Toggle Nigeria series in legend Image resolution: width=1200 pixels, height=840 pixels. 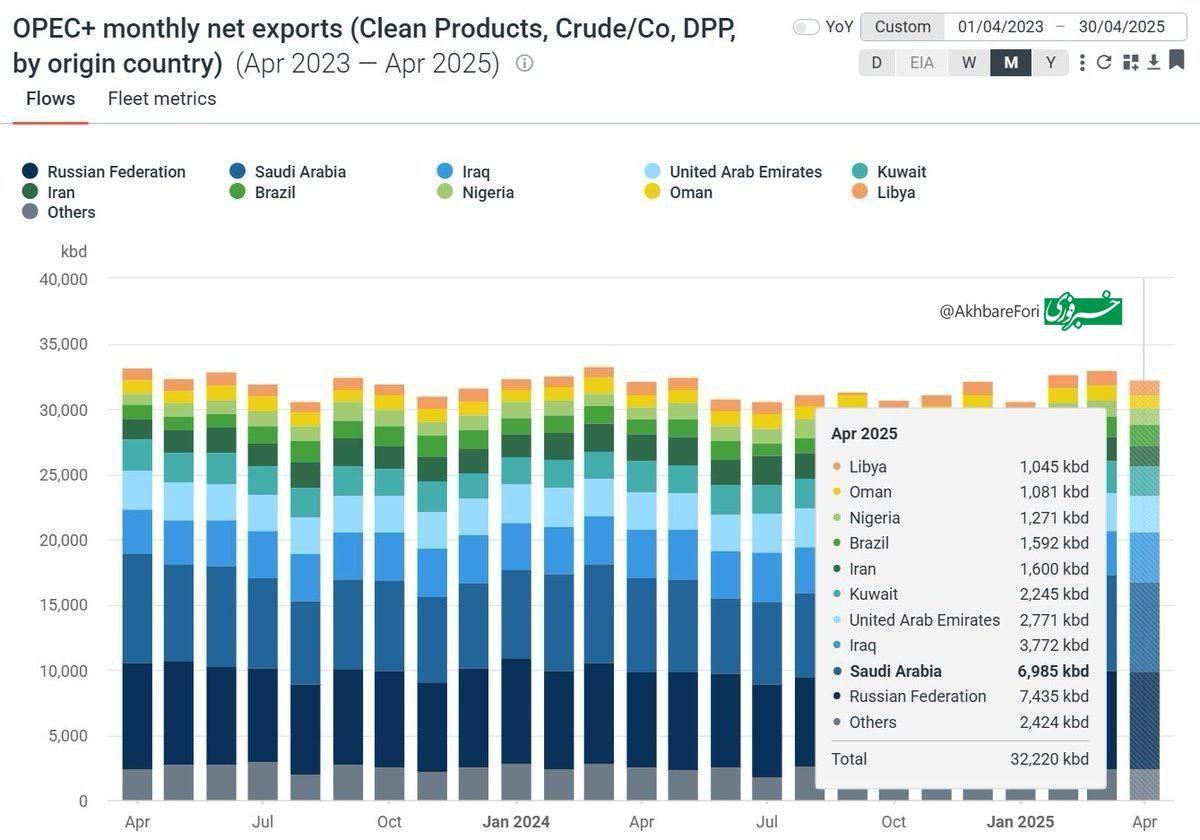pyautogui.click(x=476, y=193)
